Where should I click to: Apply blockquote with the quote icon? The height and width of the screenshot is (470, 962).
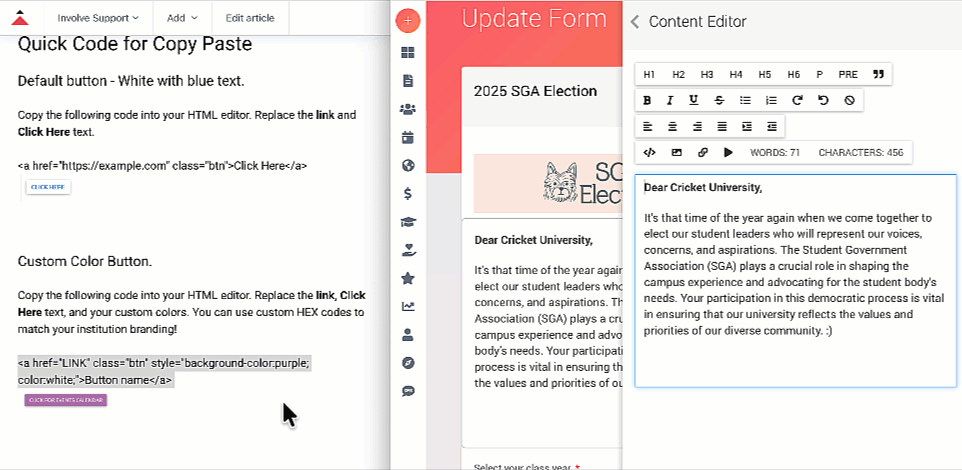[x=878, y=74]
